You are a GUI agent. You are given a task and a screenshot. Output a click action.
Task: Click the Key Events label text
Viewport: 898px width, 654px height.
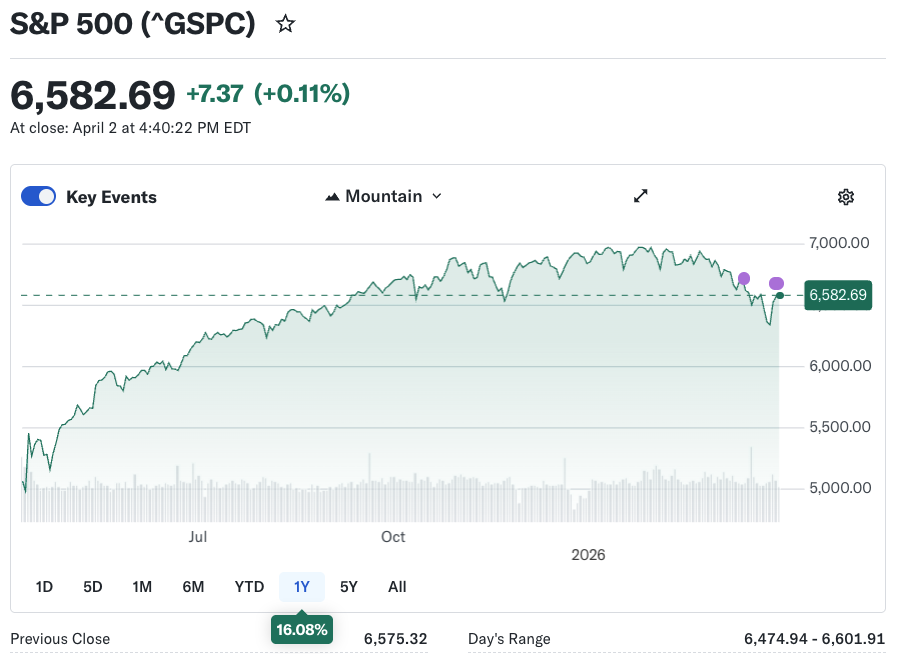click(111, 197)
